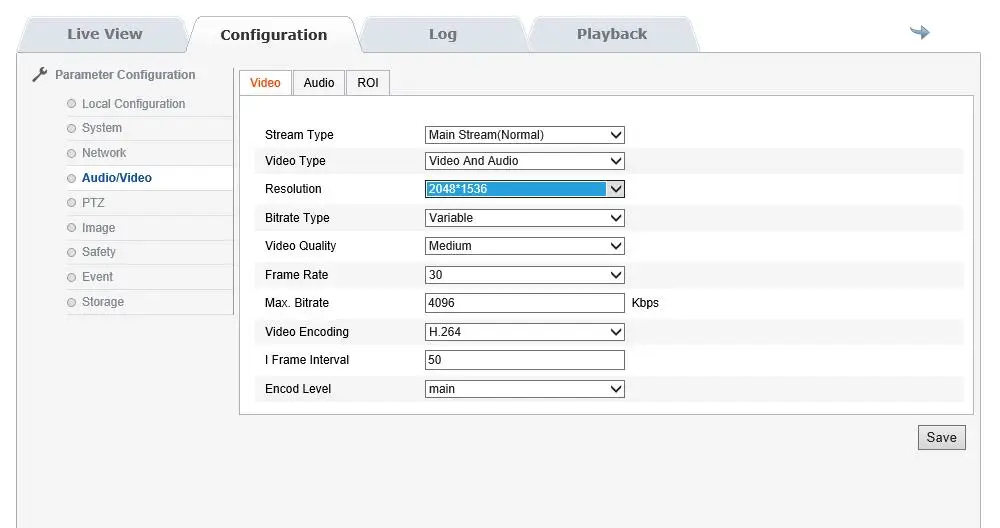1000x528 pixels.
Task: Switch to the Live View tab
Action: (105, 34)
